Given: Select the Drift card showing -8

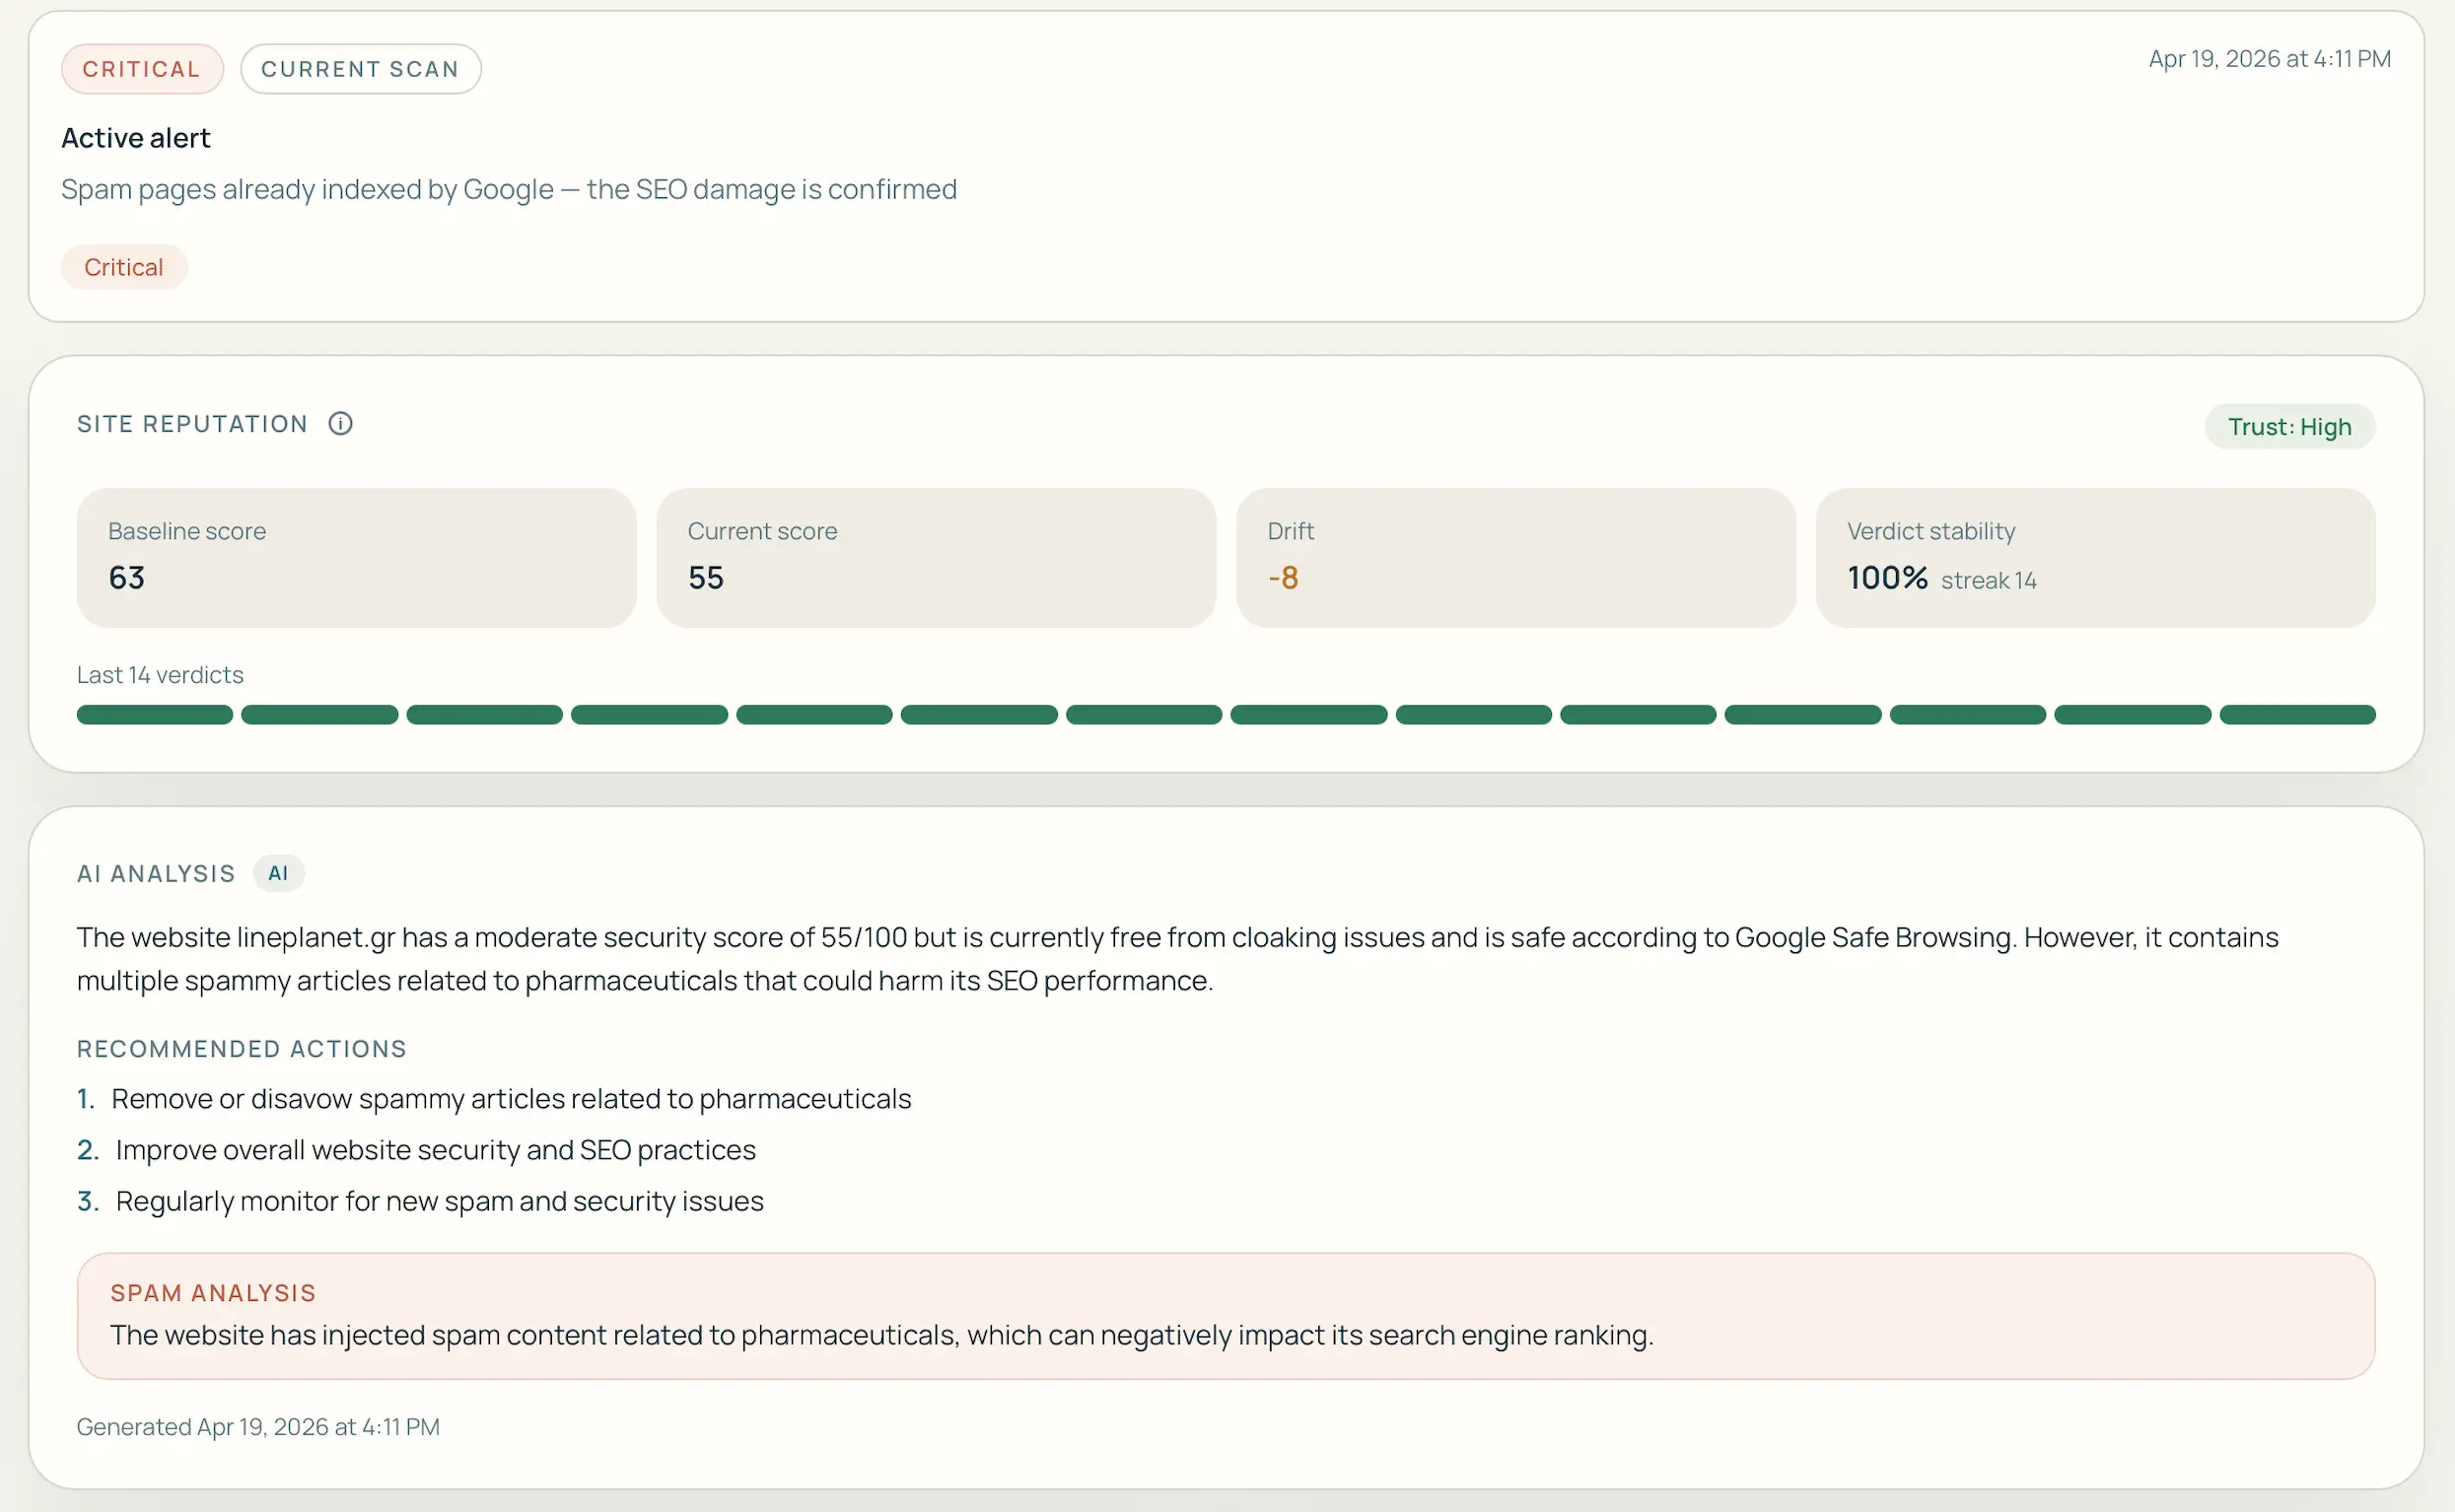Looking at the screenshot, I should click(1515, 558).
